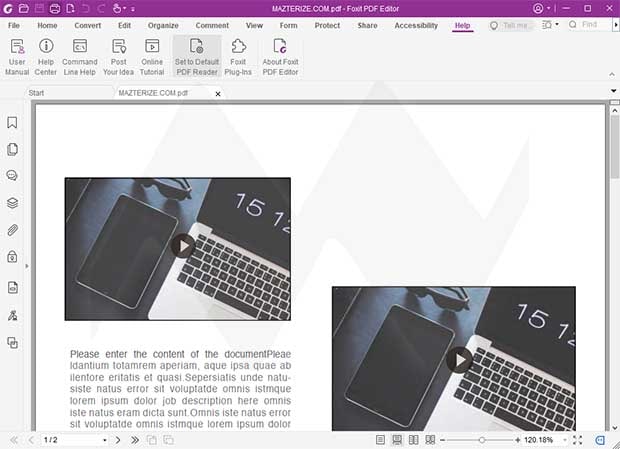Select facing pages view mode
Viewport: 620px width, 449px height.
[414, 440]
